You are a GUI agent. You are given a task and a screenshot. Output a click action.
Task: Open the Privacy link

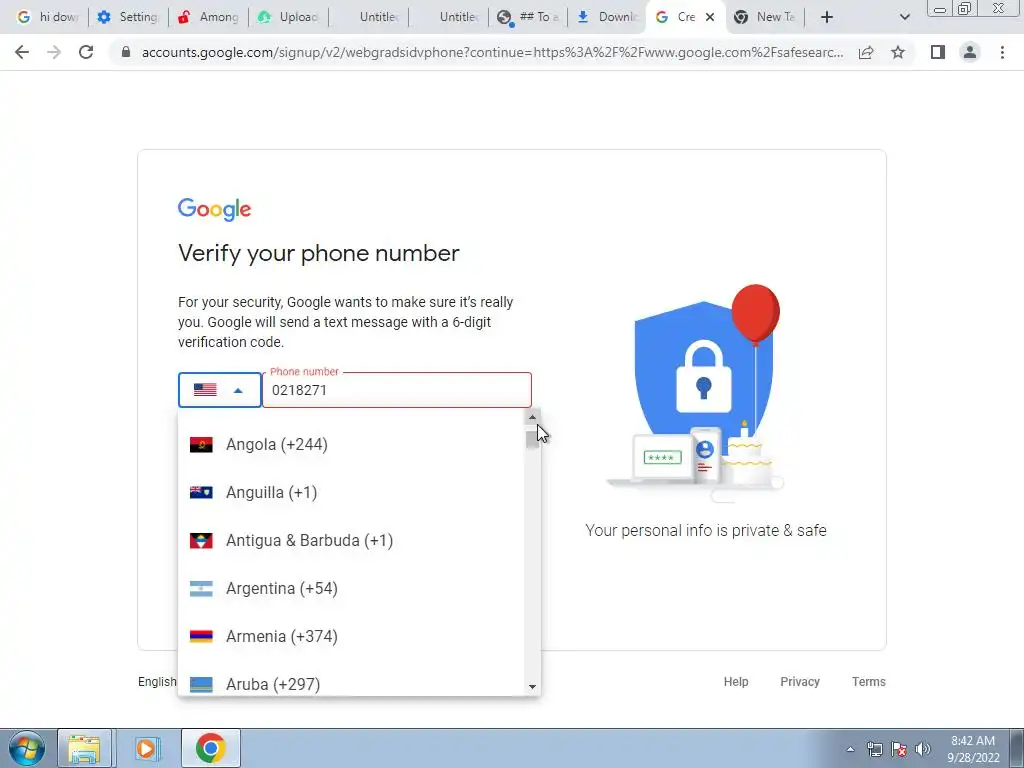pos(799,682)
